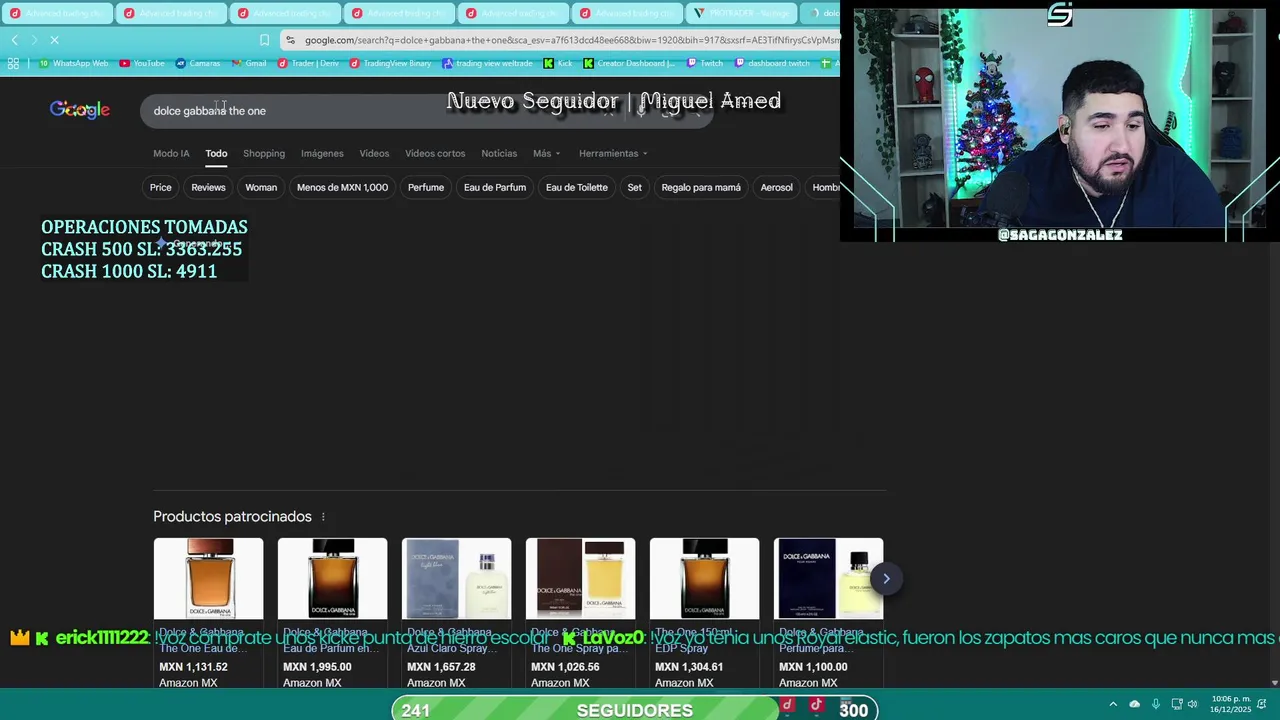The image size is (1280, 720).
Task: Open the TradingView Binary bookmark
Action: coord(390,63)
